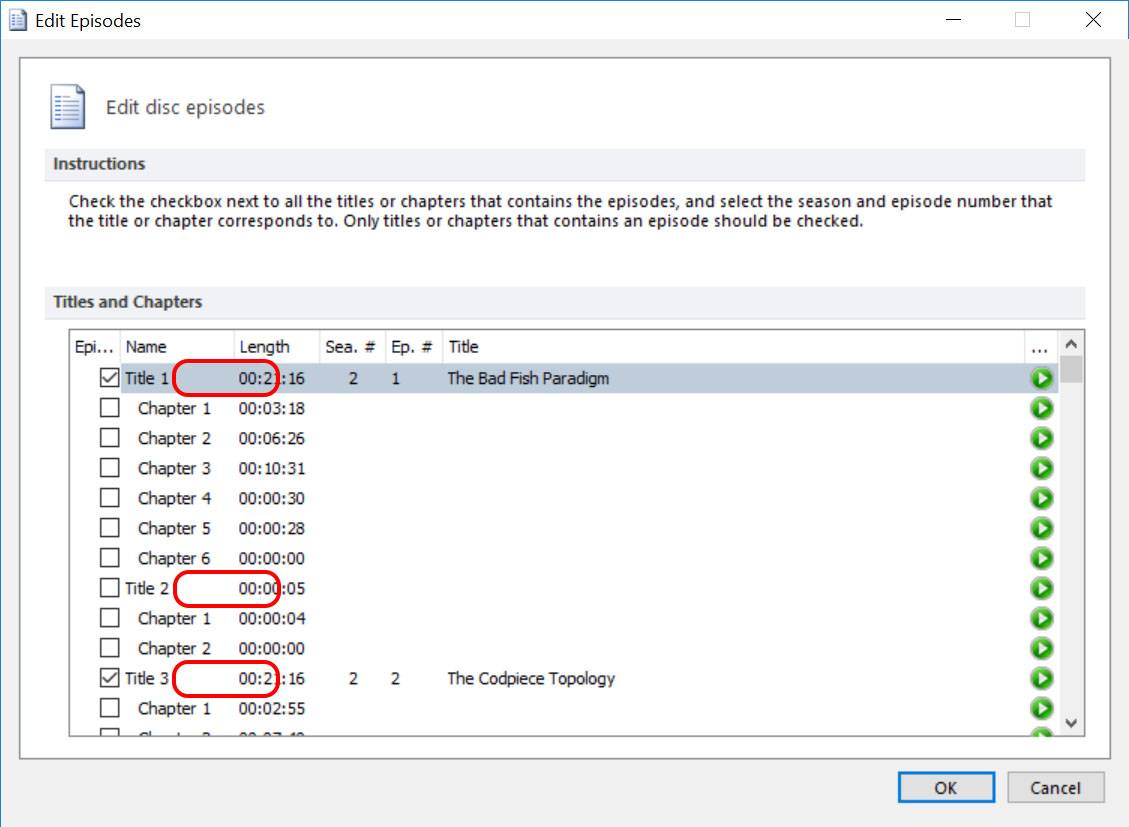The image size is (1129, 827).
Task: Click the Ep. # column header
Action: 414,347
